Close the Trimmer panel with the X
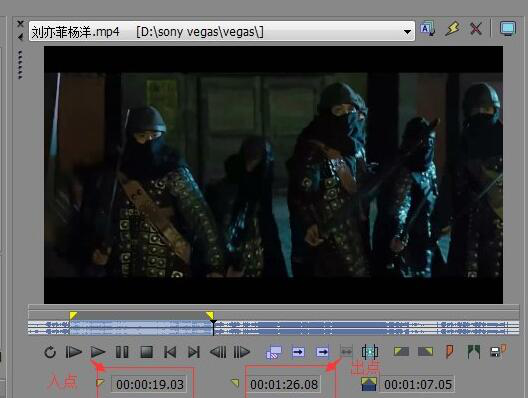Viewport: 528px width, 398px height. point(21,24)
